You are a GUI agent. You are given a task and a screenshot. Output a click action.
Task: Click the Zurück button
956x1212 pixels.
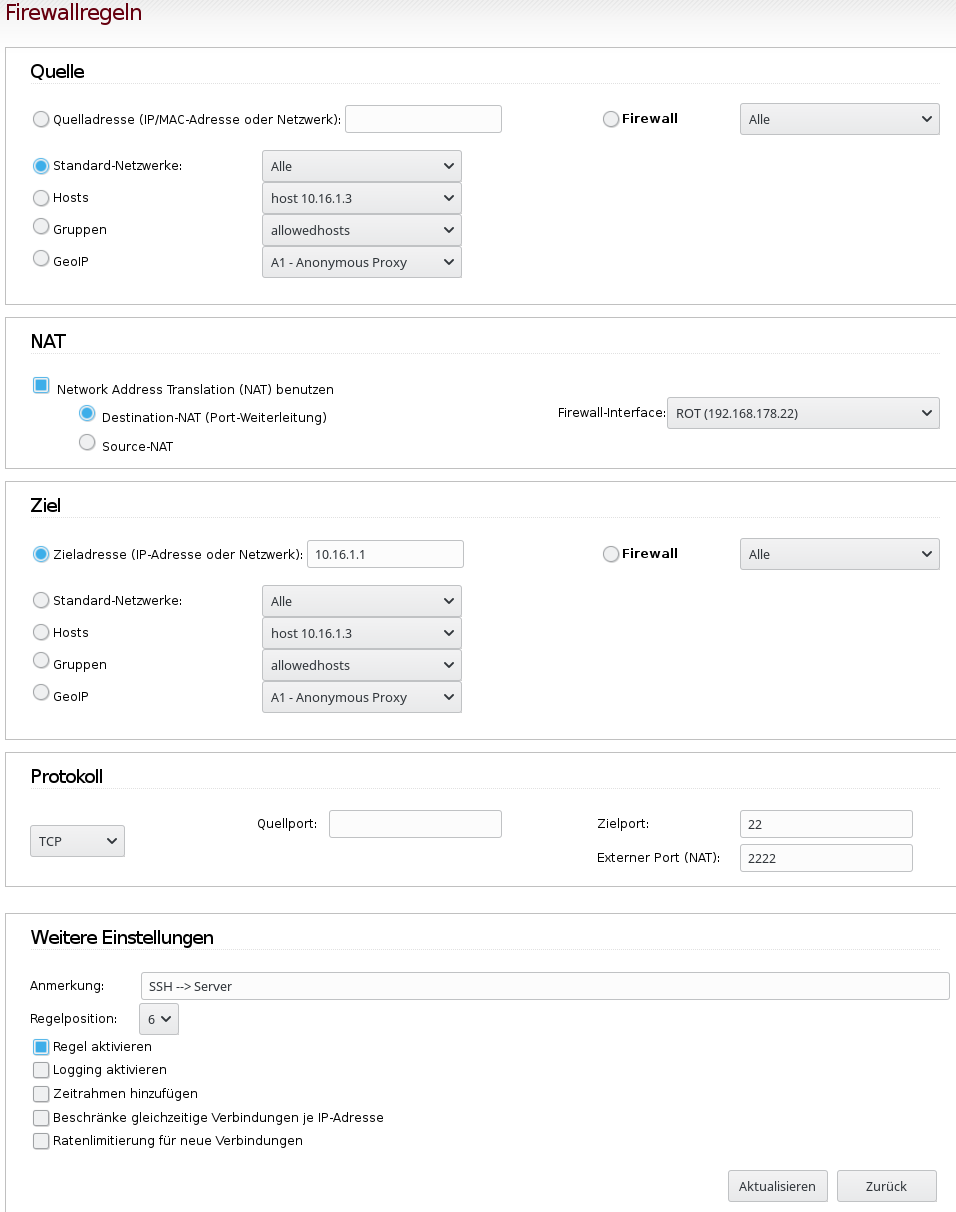887,1186
